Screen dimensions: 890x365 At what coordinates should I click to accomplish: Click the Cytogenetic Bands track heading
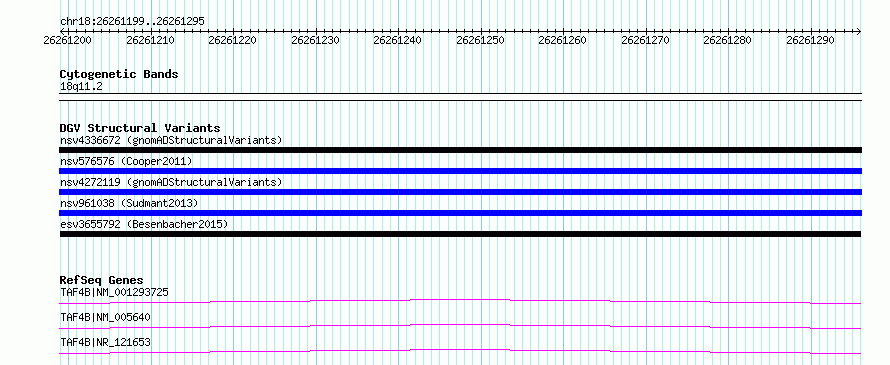point(119,74)
